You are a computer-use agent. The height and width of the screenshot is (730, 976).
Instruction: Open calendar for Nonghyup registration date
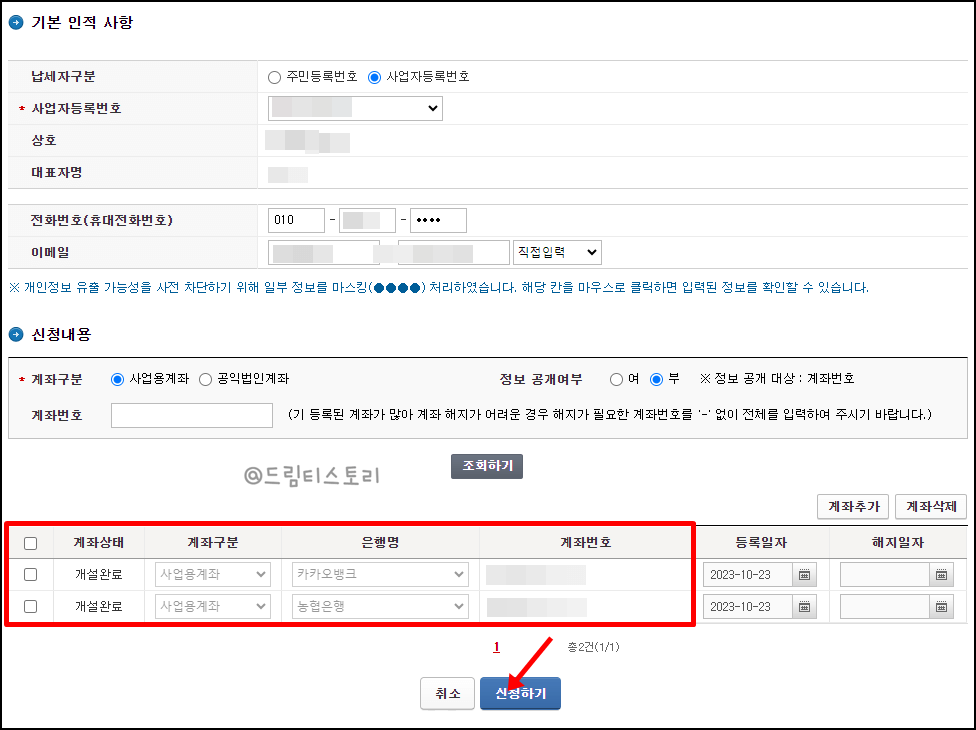coord(805,606)
